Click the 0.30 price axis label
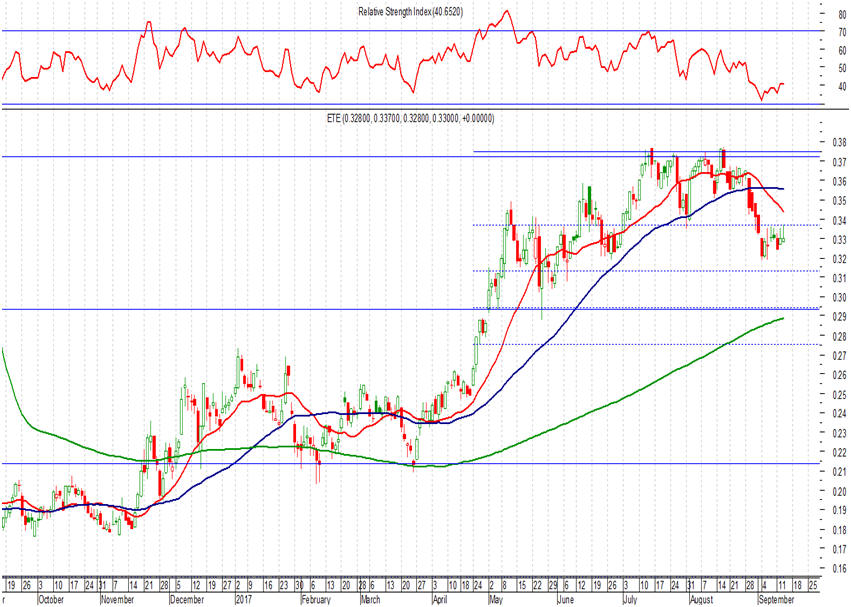The image size is (851, 607). point(840,297)
